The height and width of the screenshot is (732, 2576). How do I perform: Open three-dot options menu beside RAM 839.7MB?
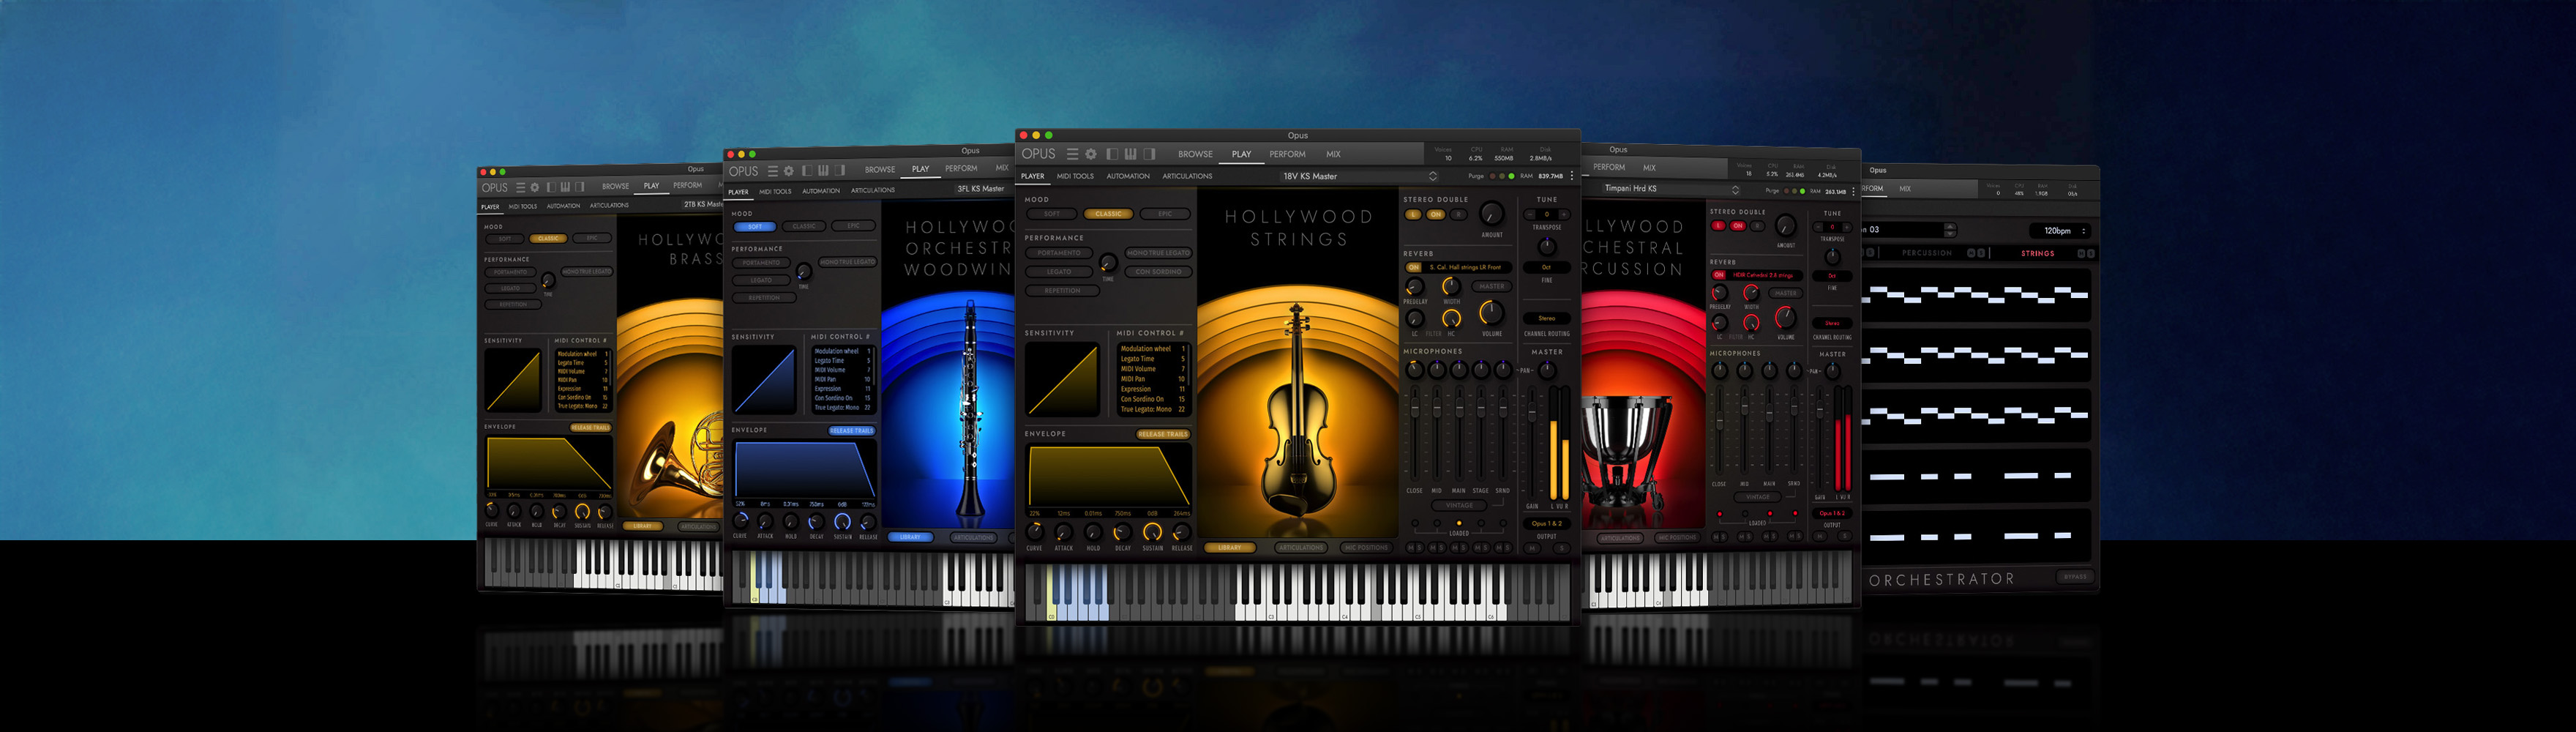(x=1572, y=176)
